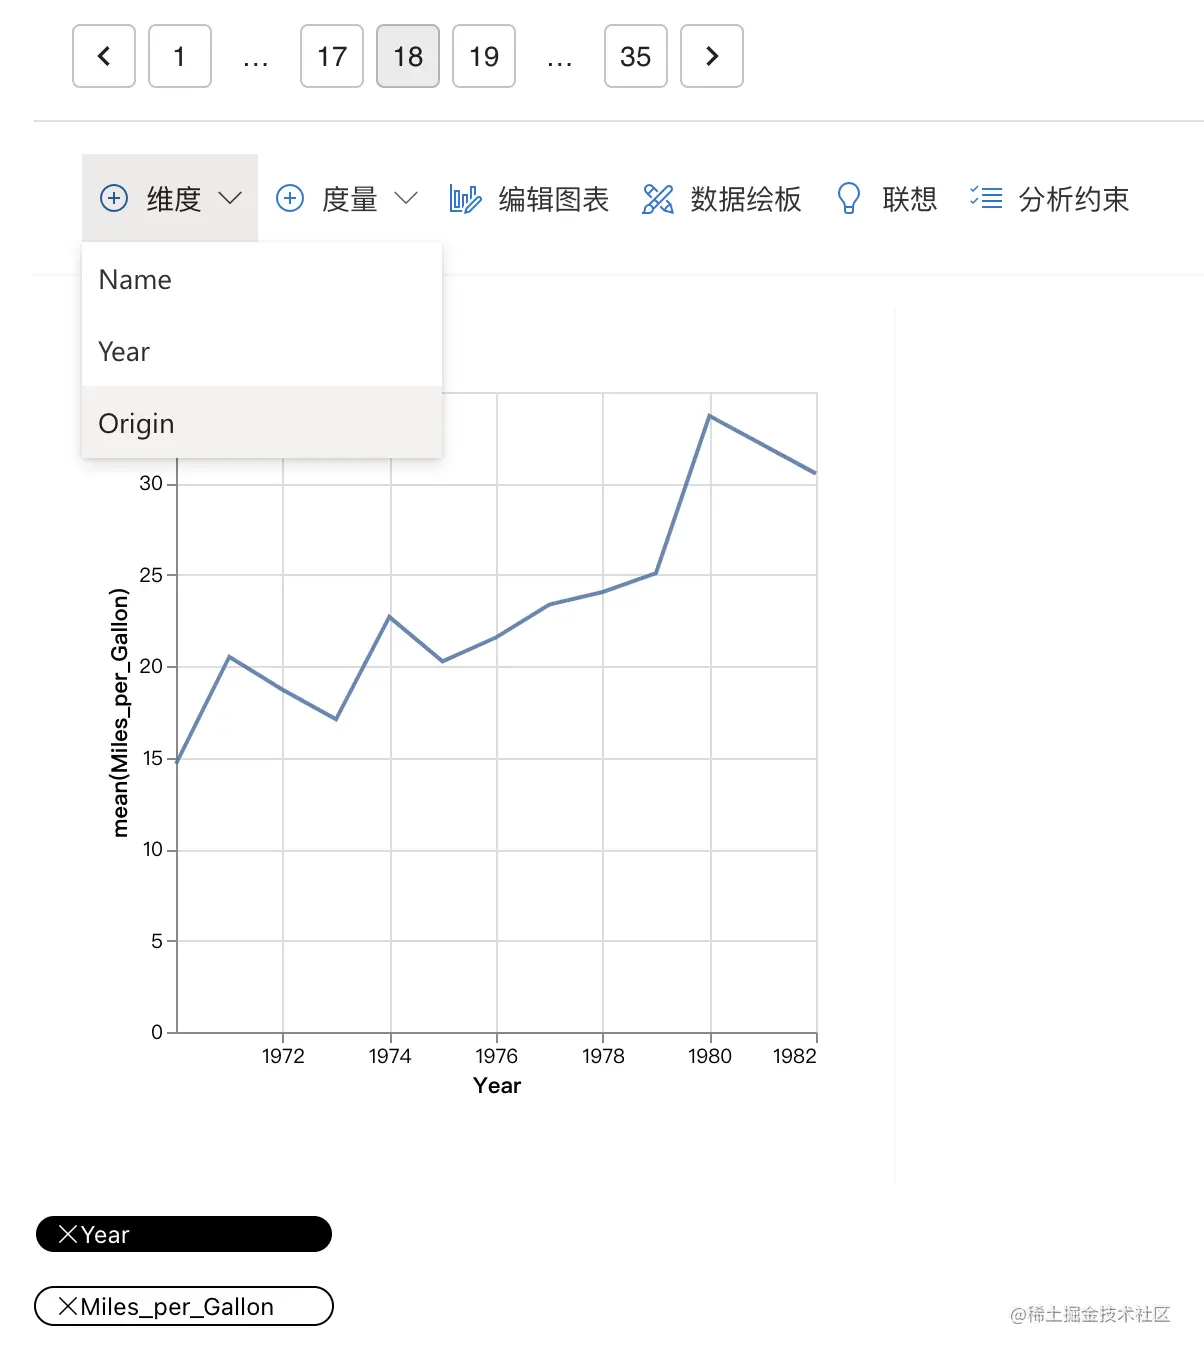
Task: Choose Year from the dimension dropdown
Action: [262, 352]
